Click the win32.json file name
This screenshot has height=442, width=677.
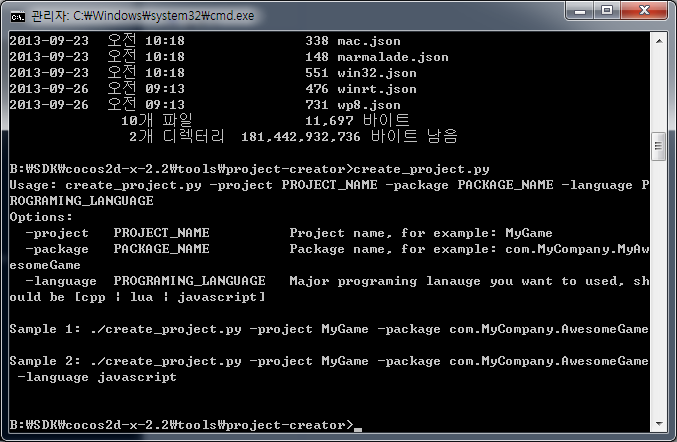click(x=377, y=73)
